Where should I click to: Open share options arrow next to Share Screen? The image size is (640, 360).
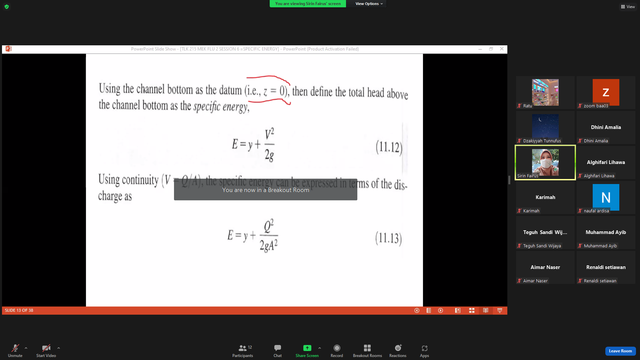[x=320, y=348]
